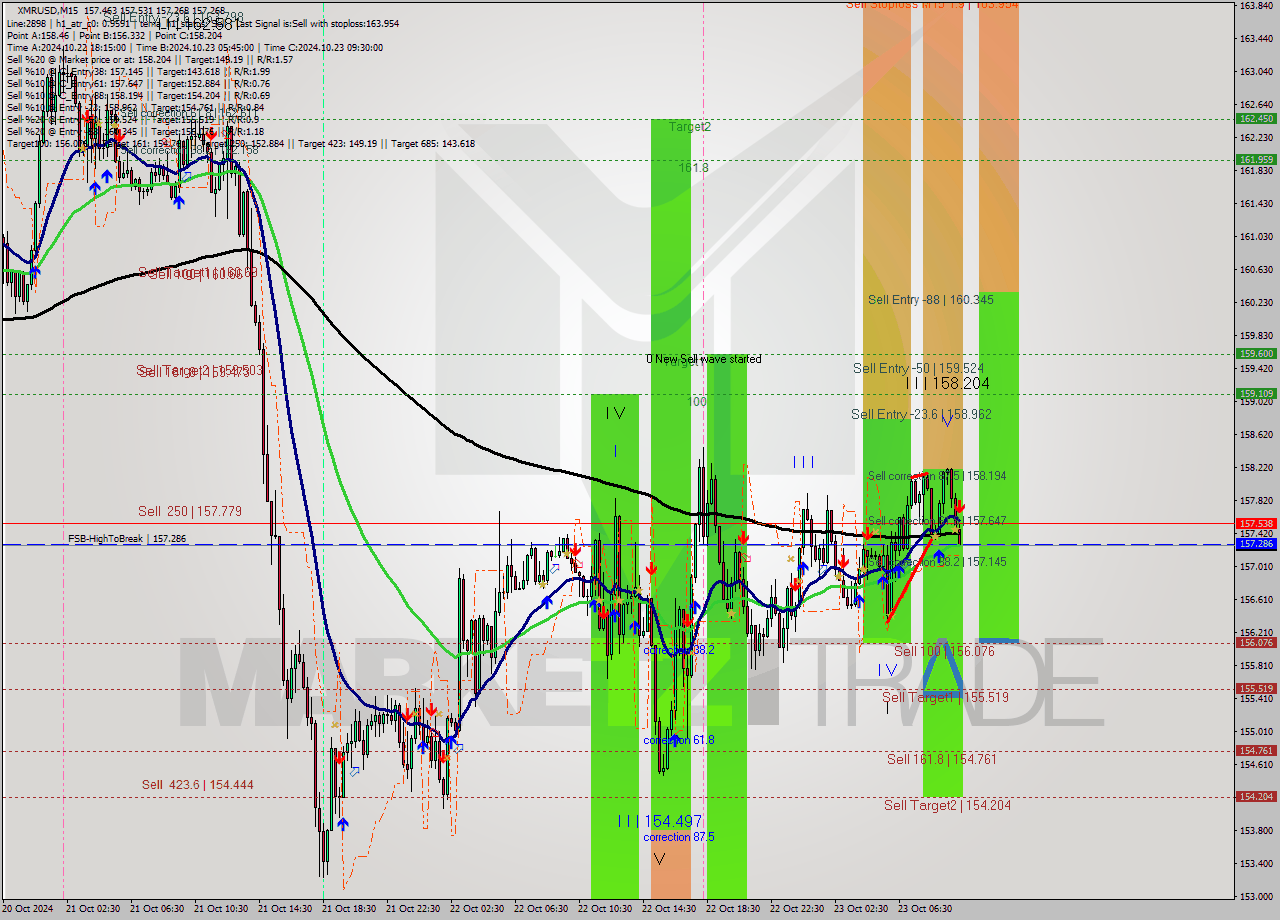Click Sell 100 | 156.076 label

coord(944,651)
